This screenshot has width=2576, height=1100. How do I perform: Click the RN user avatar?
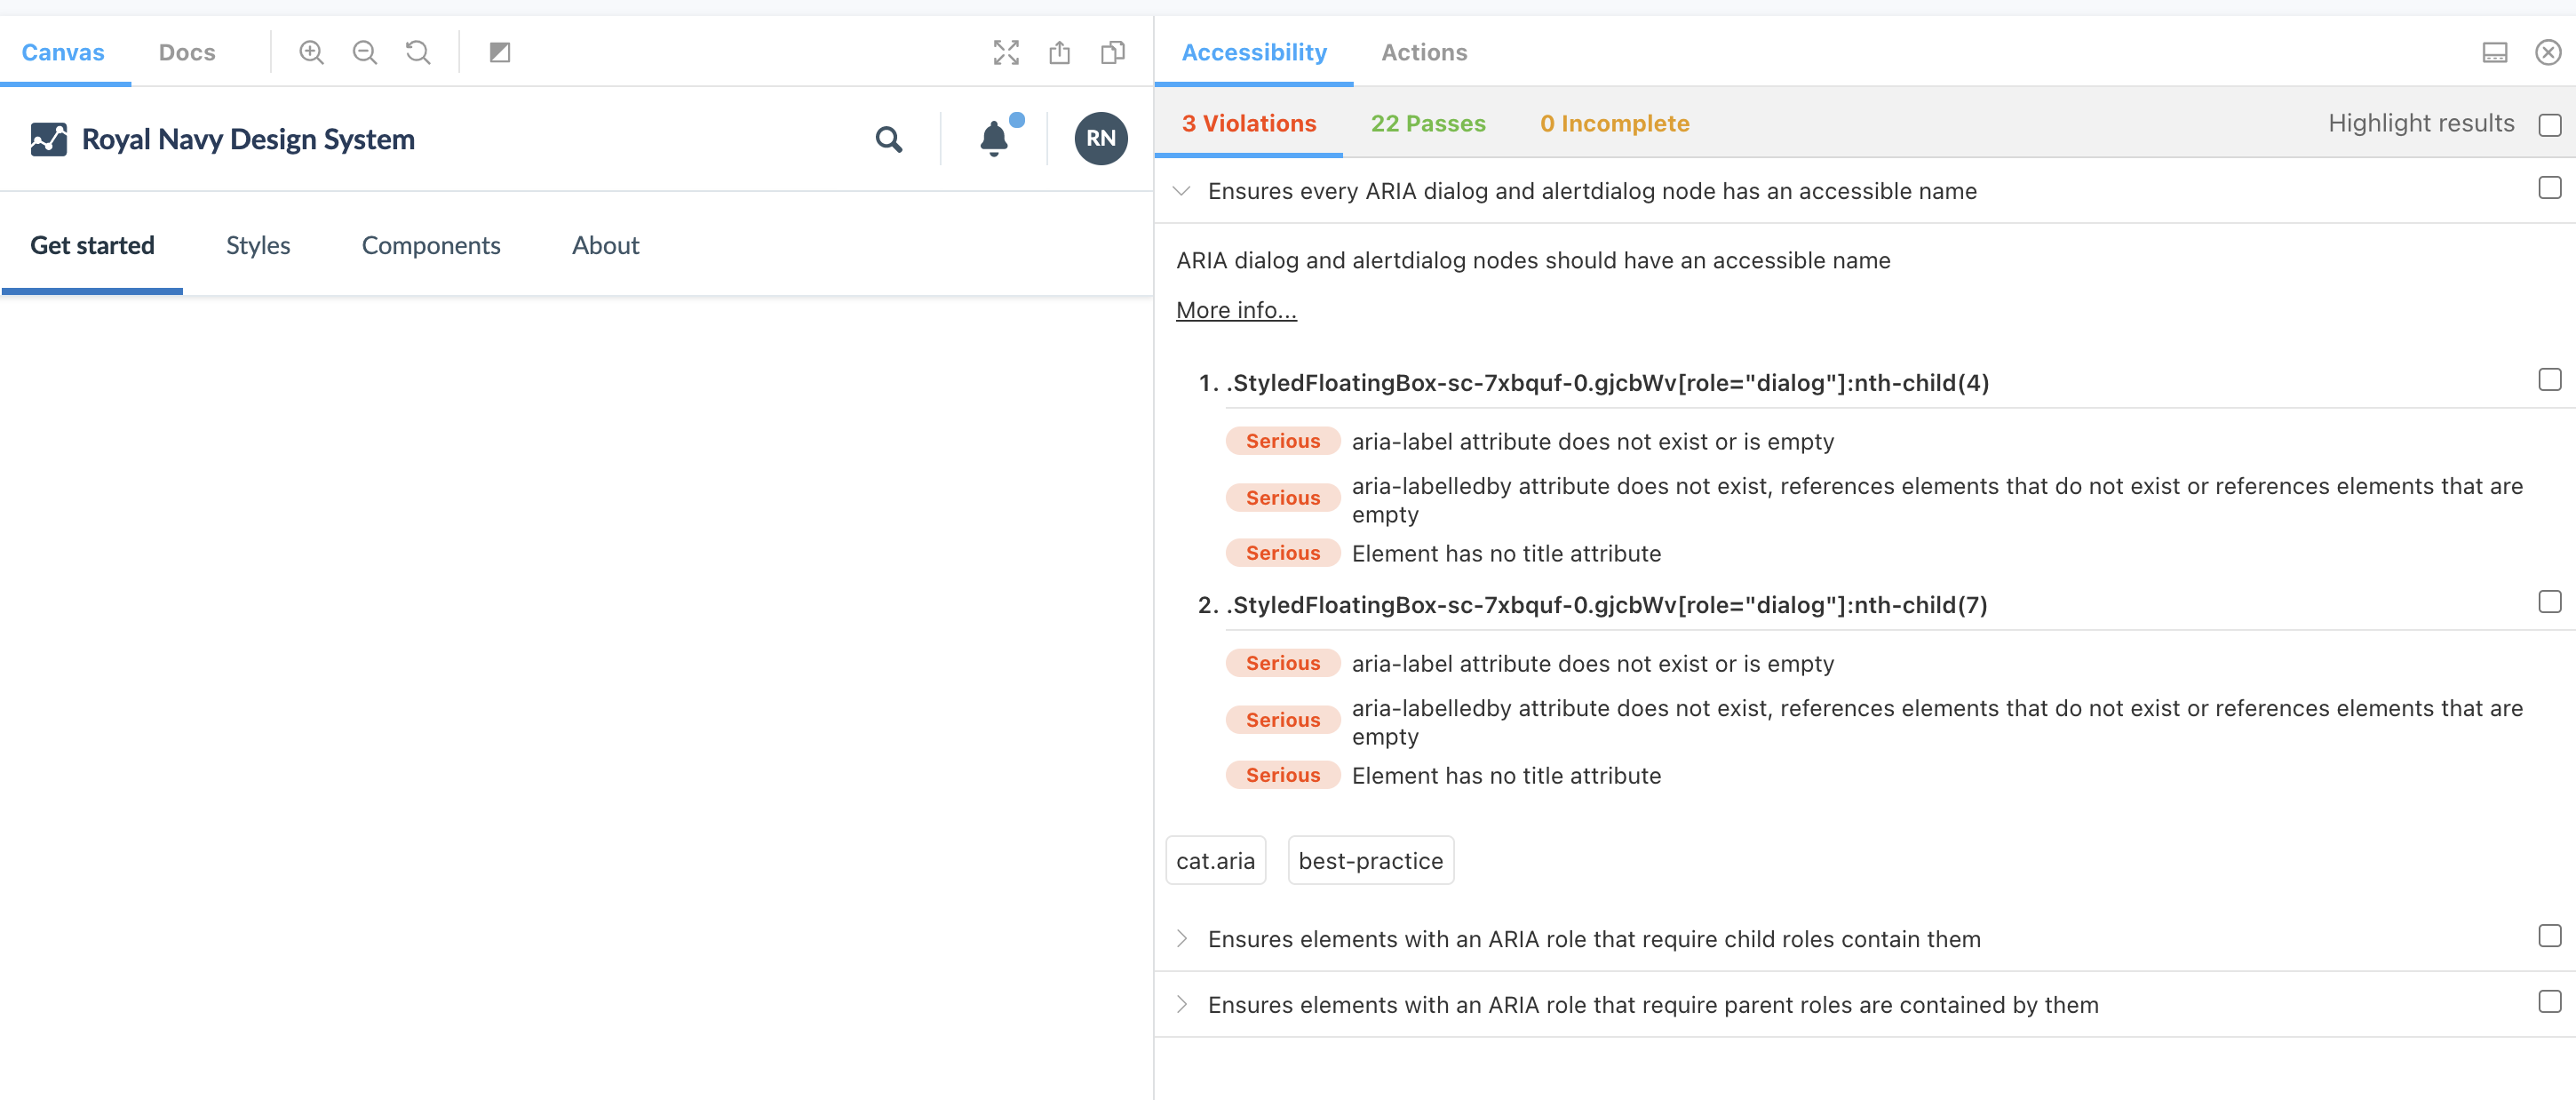pos(1100,139)
